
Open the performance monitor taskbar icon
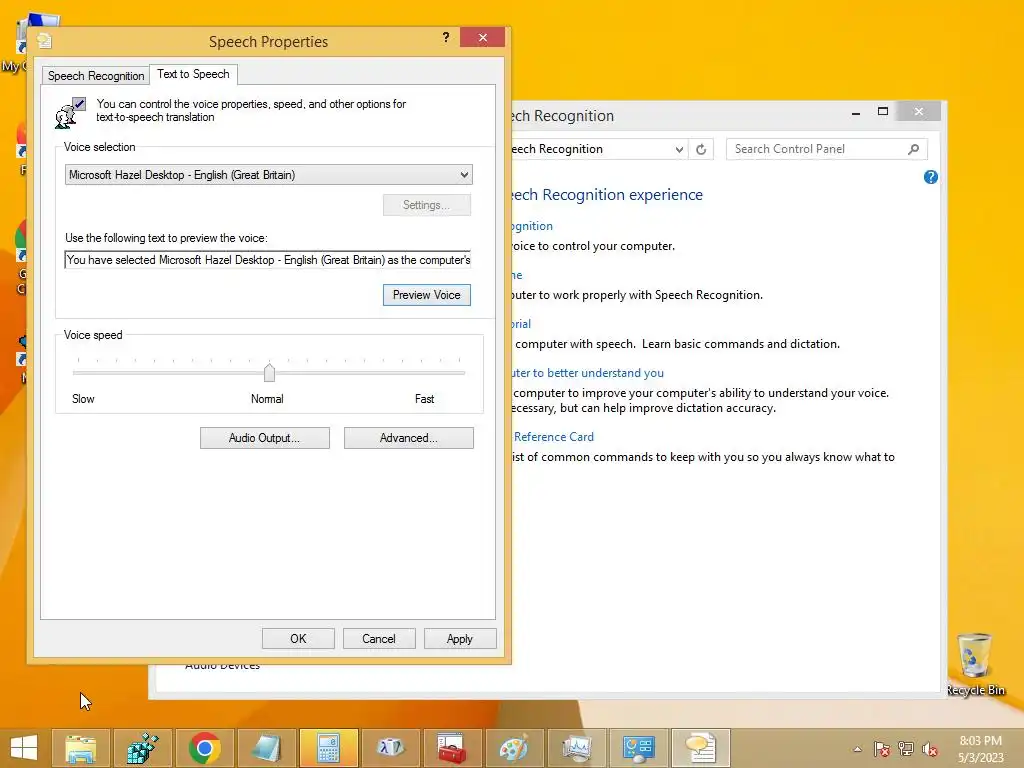pyautogui.click(x=576, y=748)
